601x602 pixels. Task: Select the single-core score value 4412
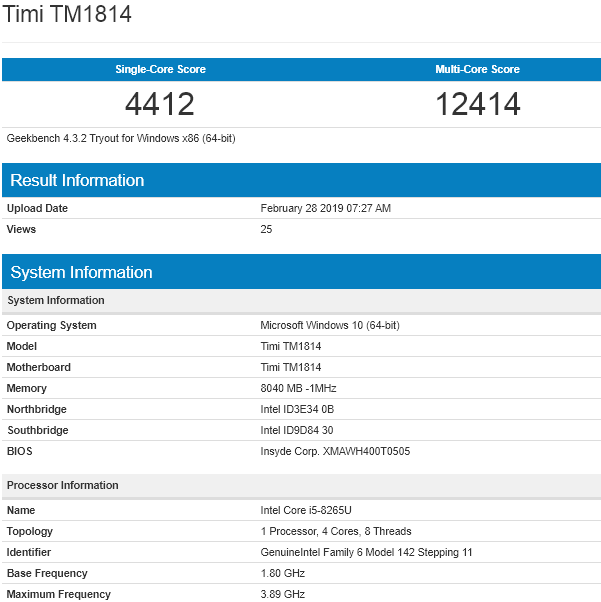(159, 103)
